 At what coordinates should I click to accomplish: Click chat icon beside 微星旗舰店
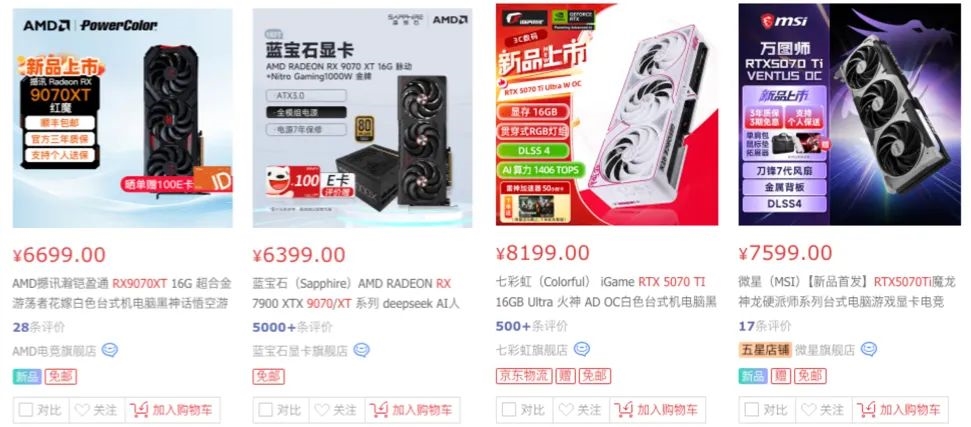click(869, 350)
